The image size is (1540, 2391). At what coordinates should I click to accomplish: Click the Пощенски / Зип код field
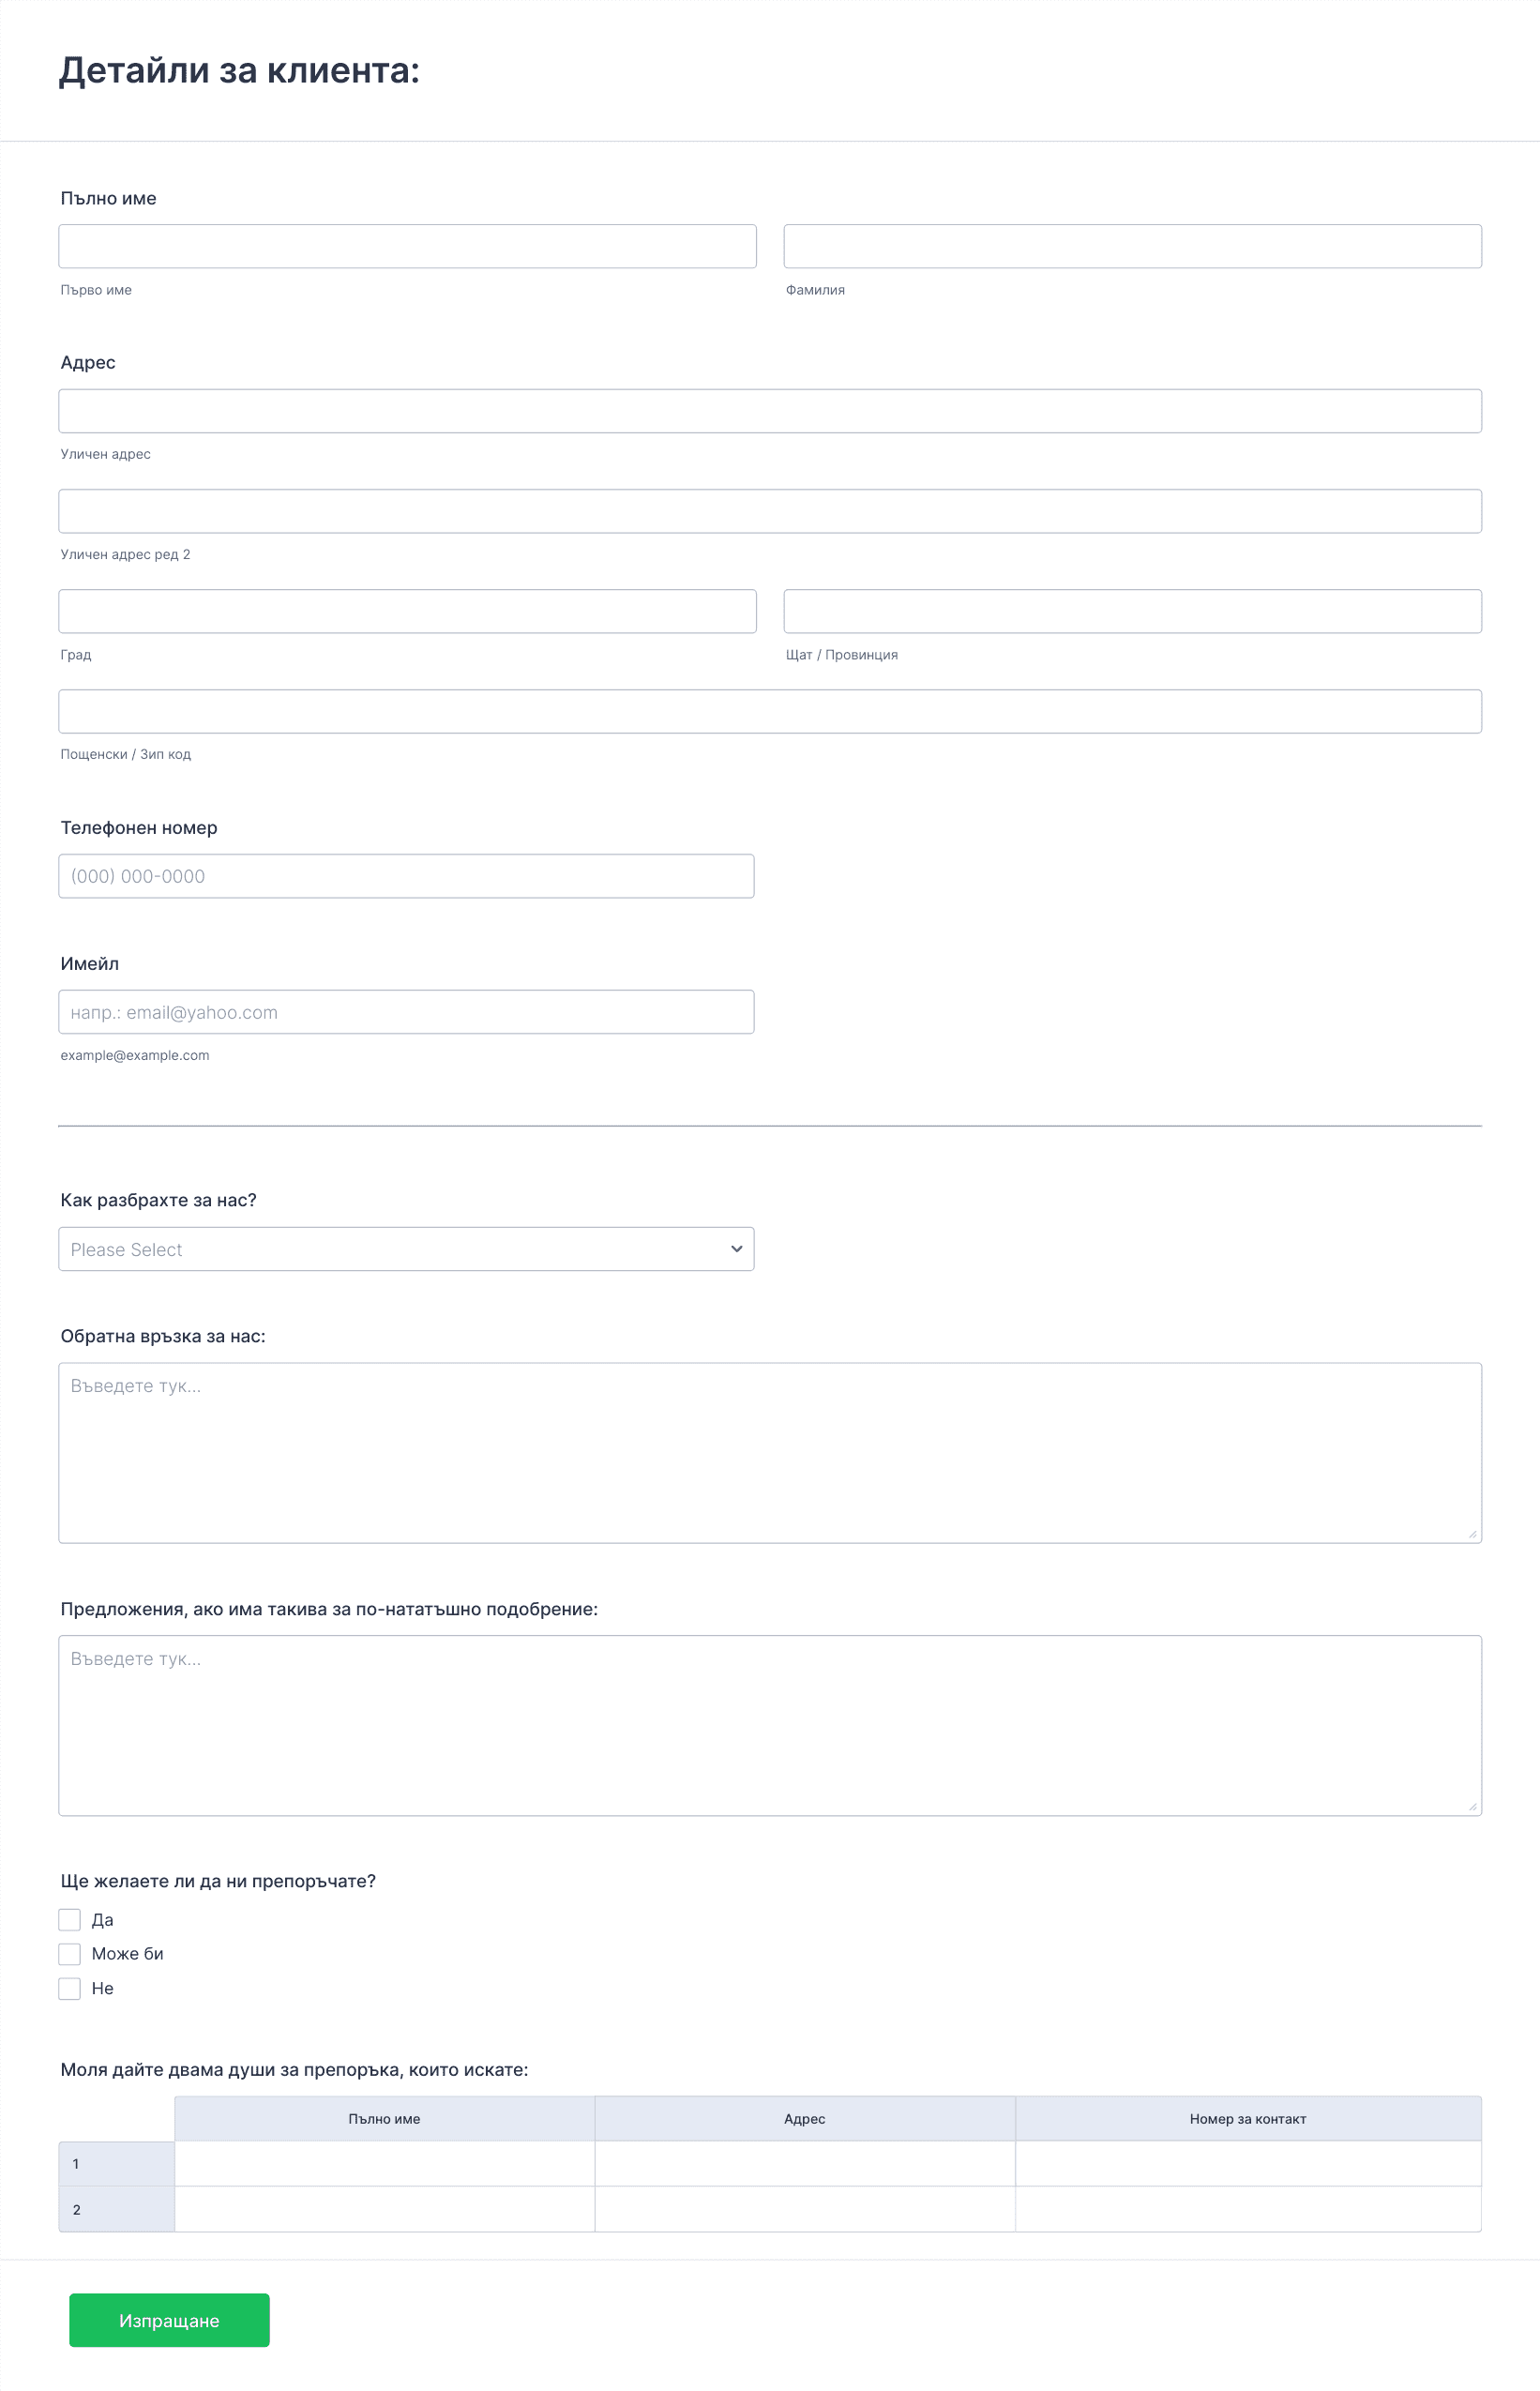[x=770, y=711]
